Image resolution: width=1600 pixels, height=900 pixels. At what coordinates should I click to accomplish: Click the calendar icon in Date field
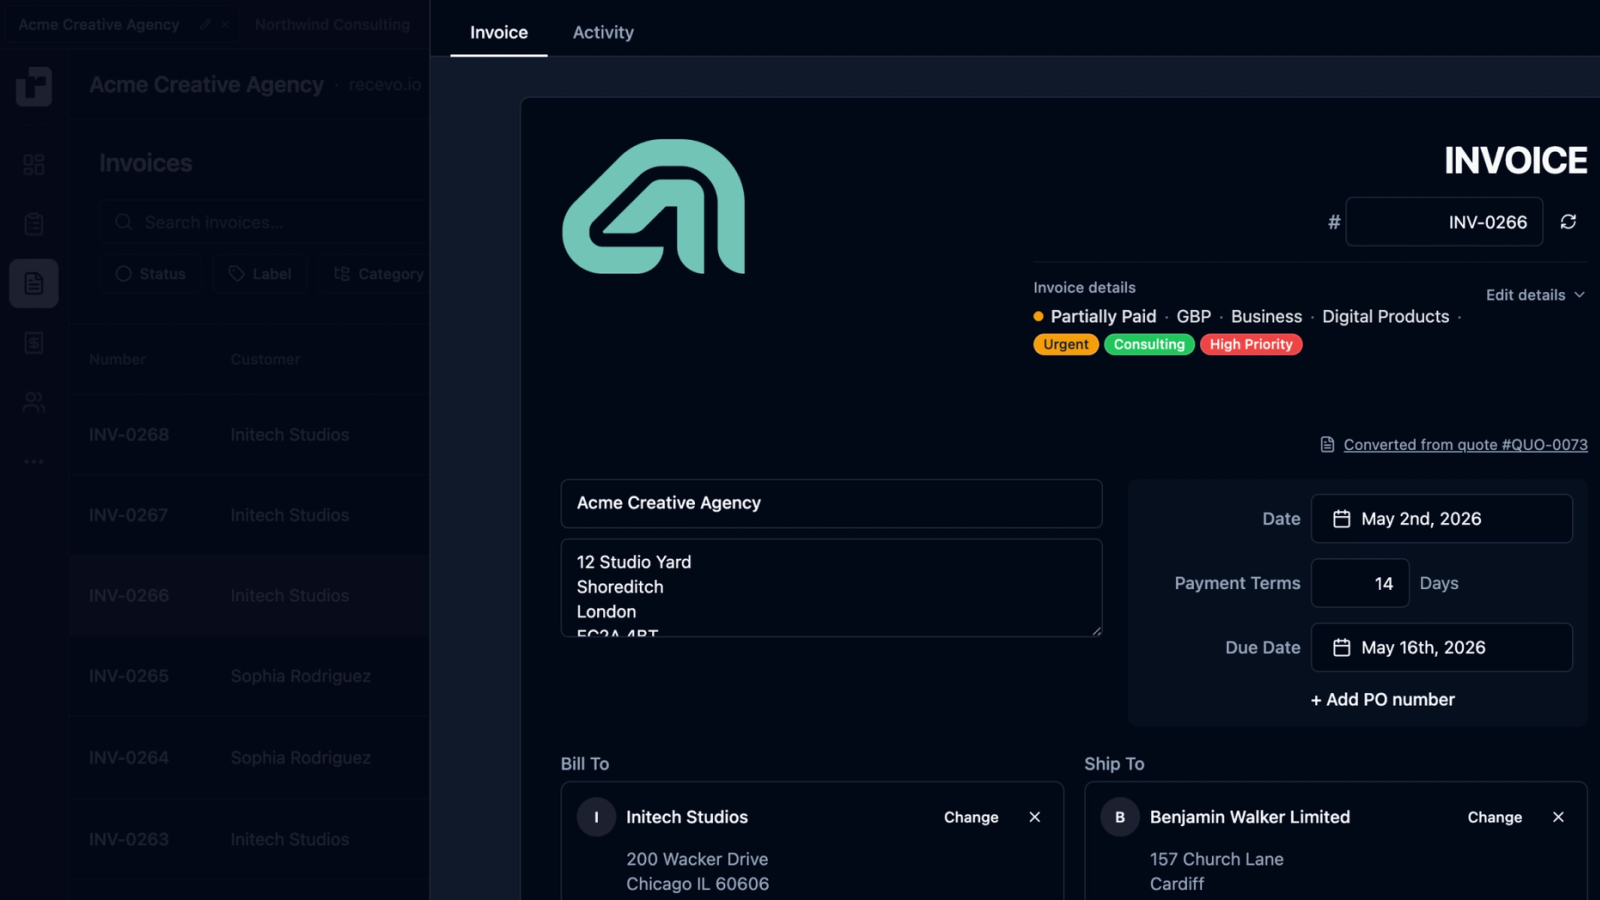pos(1342,519)
